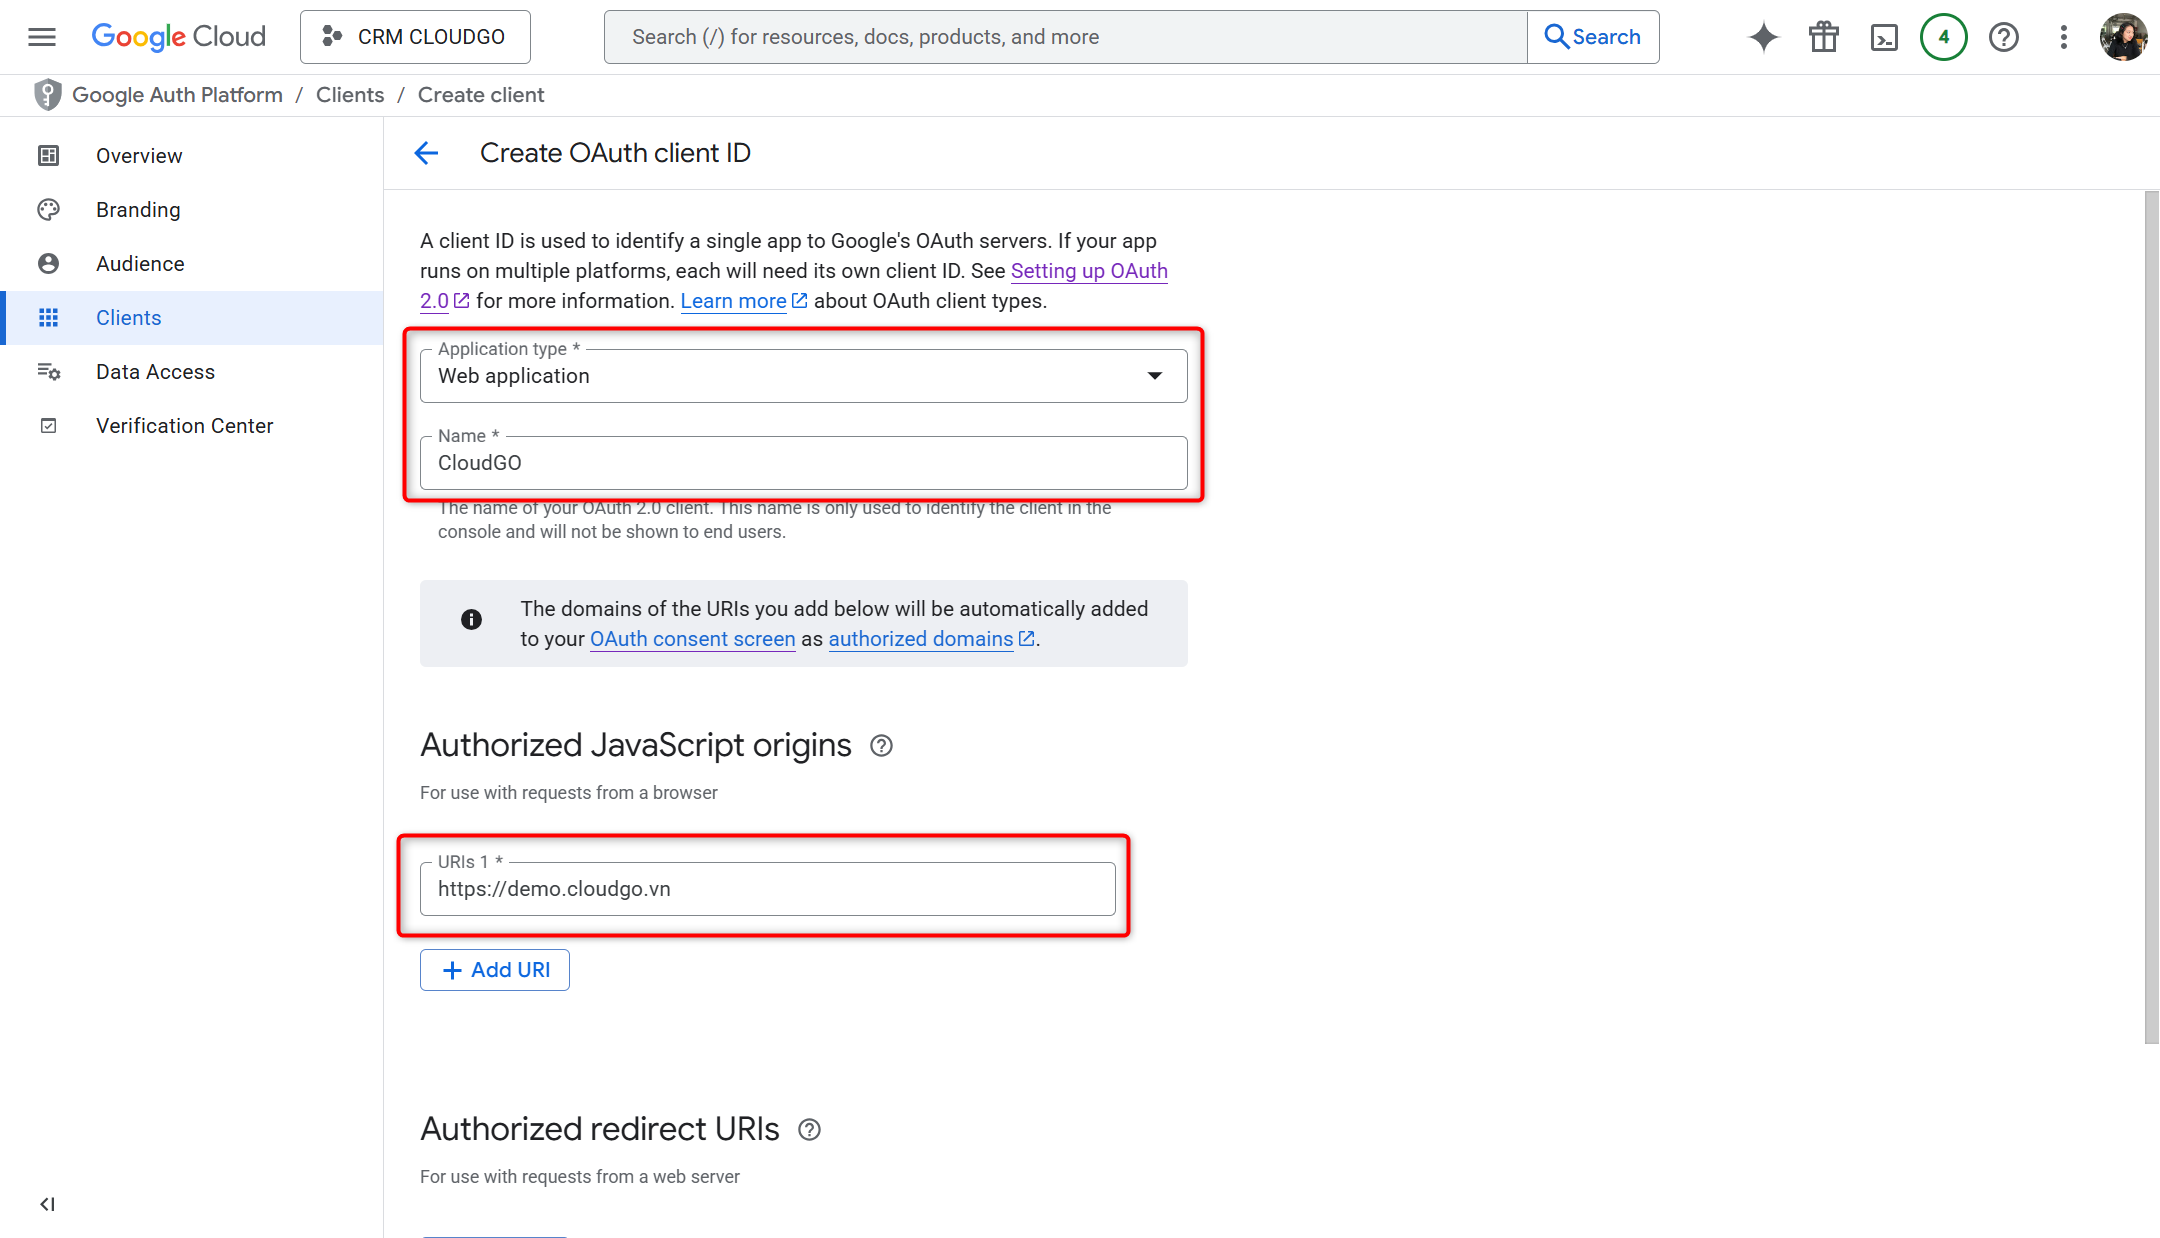Click help icon beside Authorized redirect URIs
The height and width of the screenshot is (1238, 2160).
(809, 1129)
